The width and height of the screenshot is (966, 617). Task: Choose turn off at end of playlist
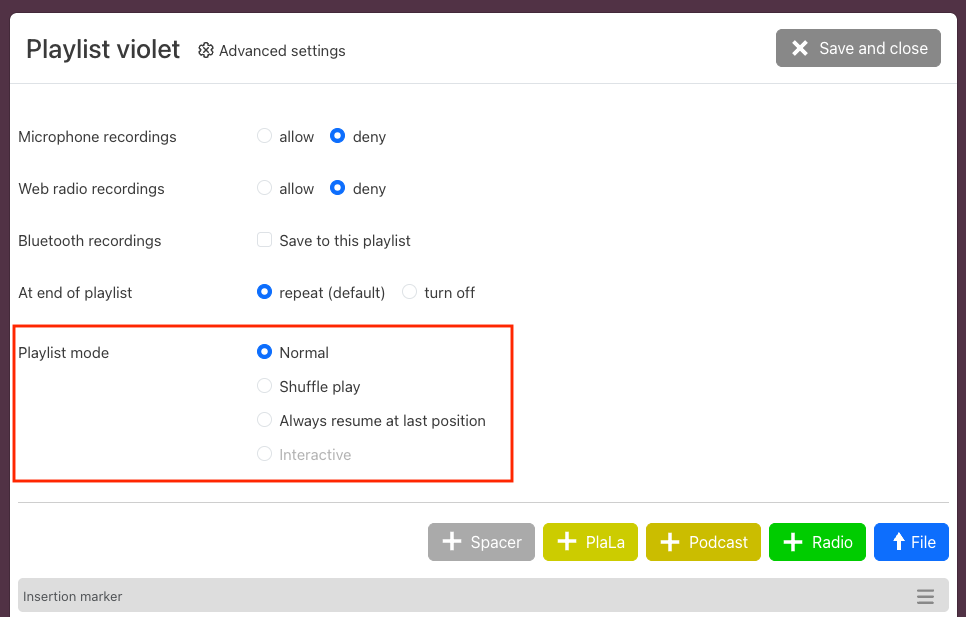pyautogui.click(x=410, y=292)
